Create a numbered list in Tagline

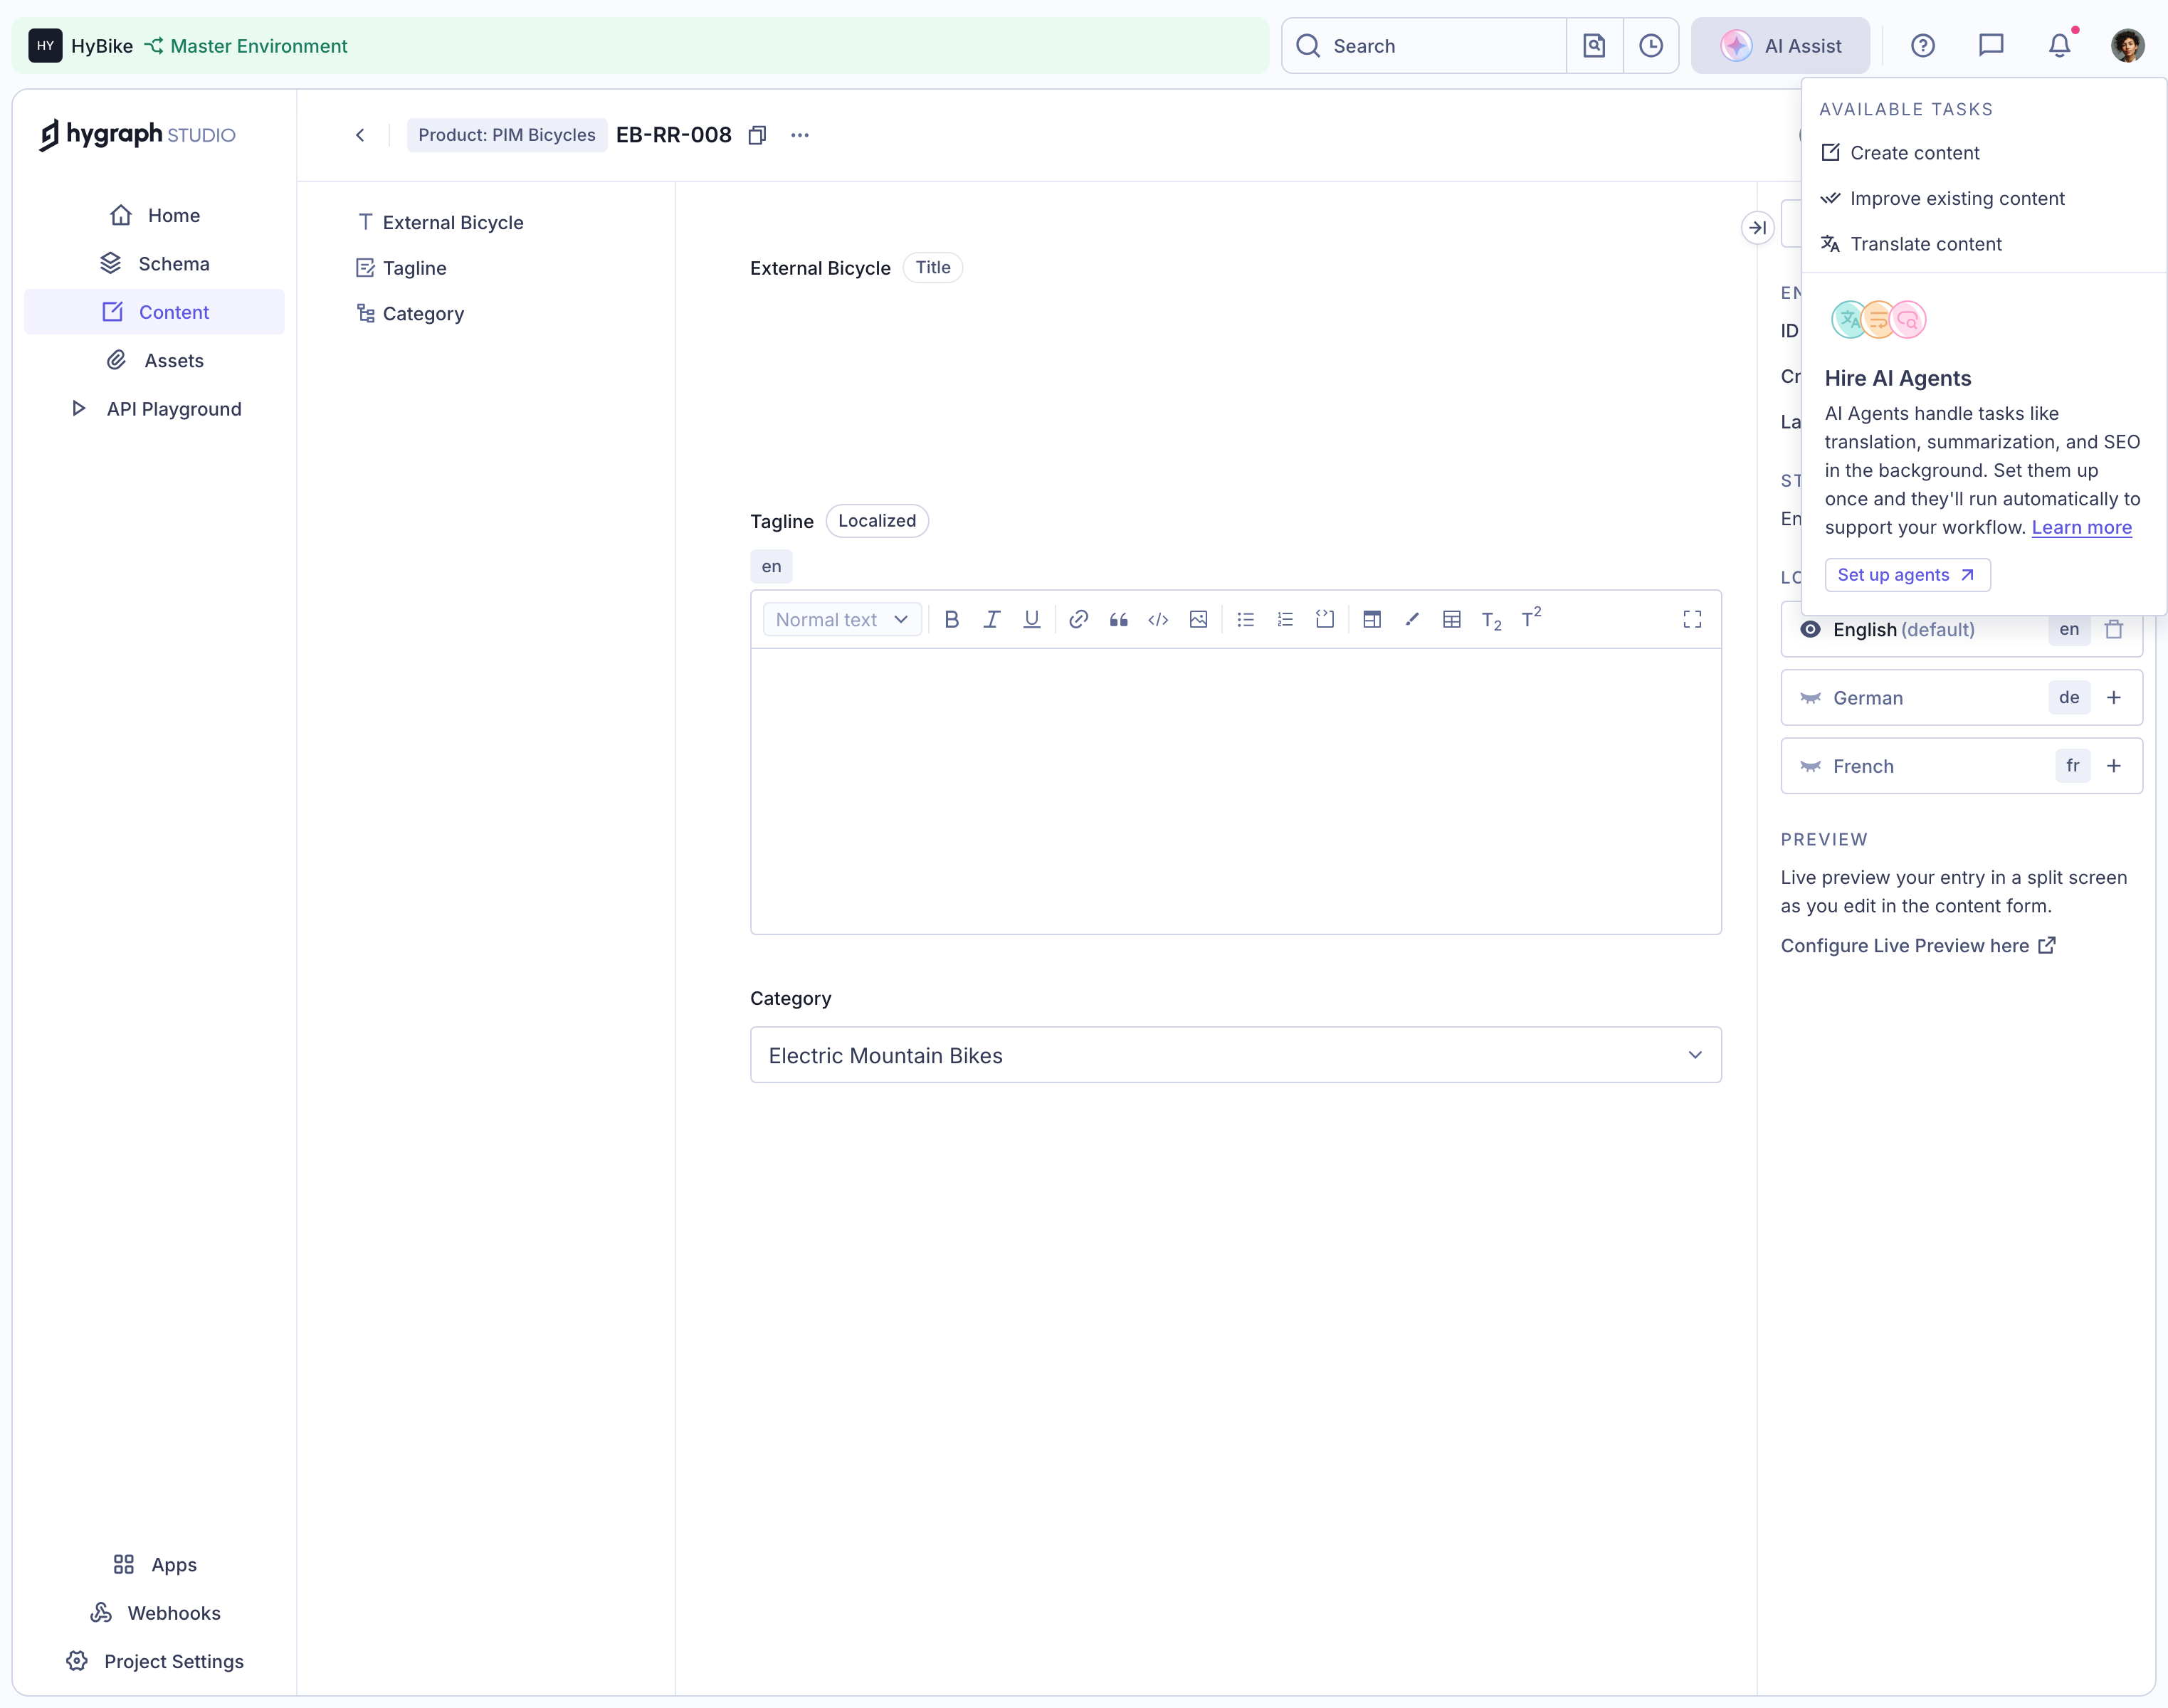(x=1285, y=620)
